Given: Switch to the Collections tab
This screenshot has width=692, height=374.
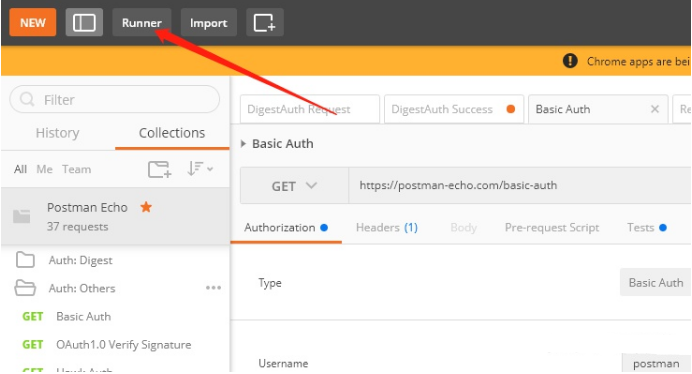Looking at the screenshot, I should pos(172,133).
